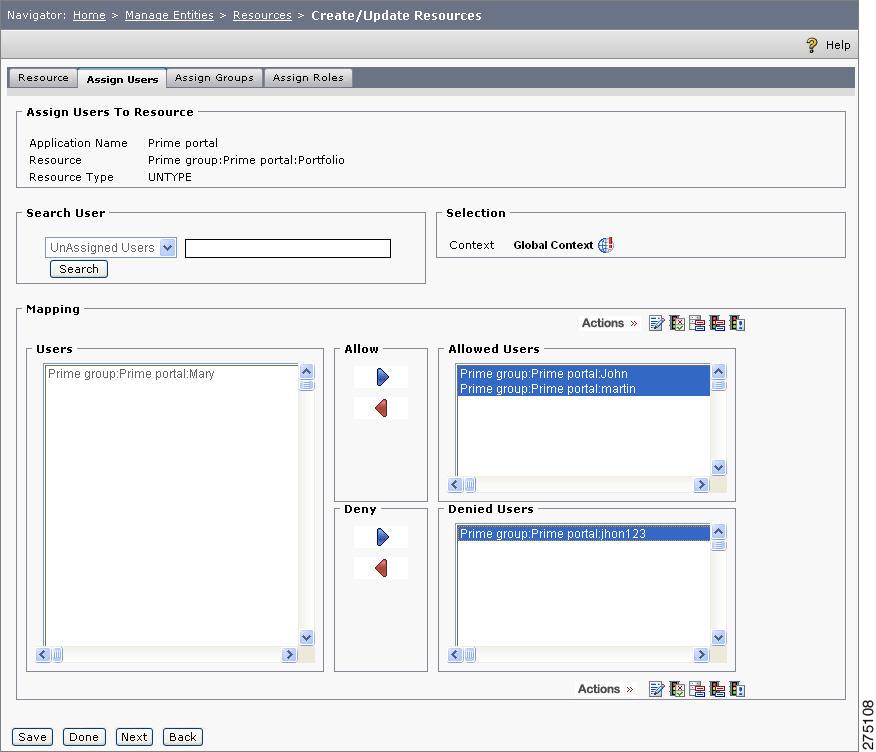The image size is (876, 752).
Task: Select jhon123 in Denied Users list
Action: coord(583,534)
